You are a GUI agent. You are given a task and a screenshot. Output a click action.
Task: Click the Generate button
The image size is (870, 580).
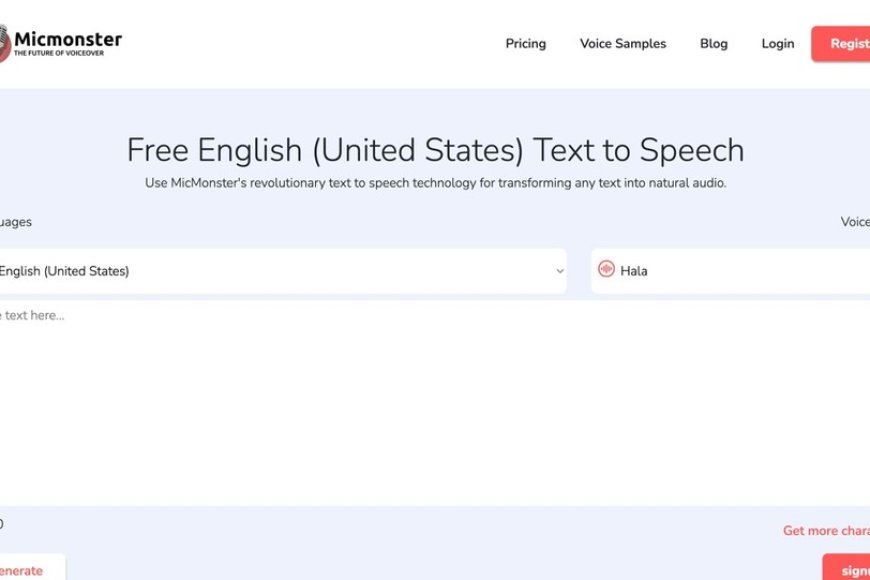(32, 567)
